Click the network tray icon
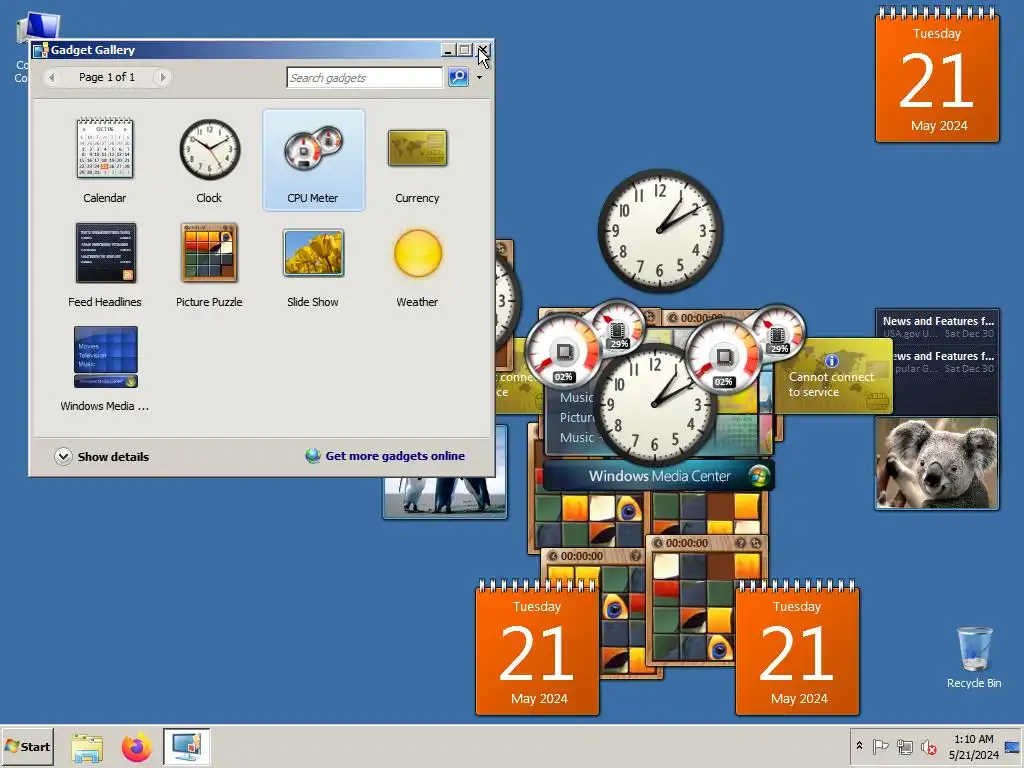The width and height of the screenshot is (1024, 768). coord(904,746)
